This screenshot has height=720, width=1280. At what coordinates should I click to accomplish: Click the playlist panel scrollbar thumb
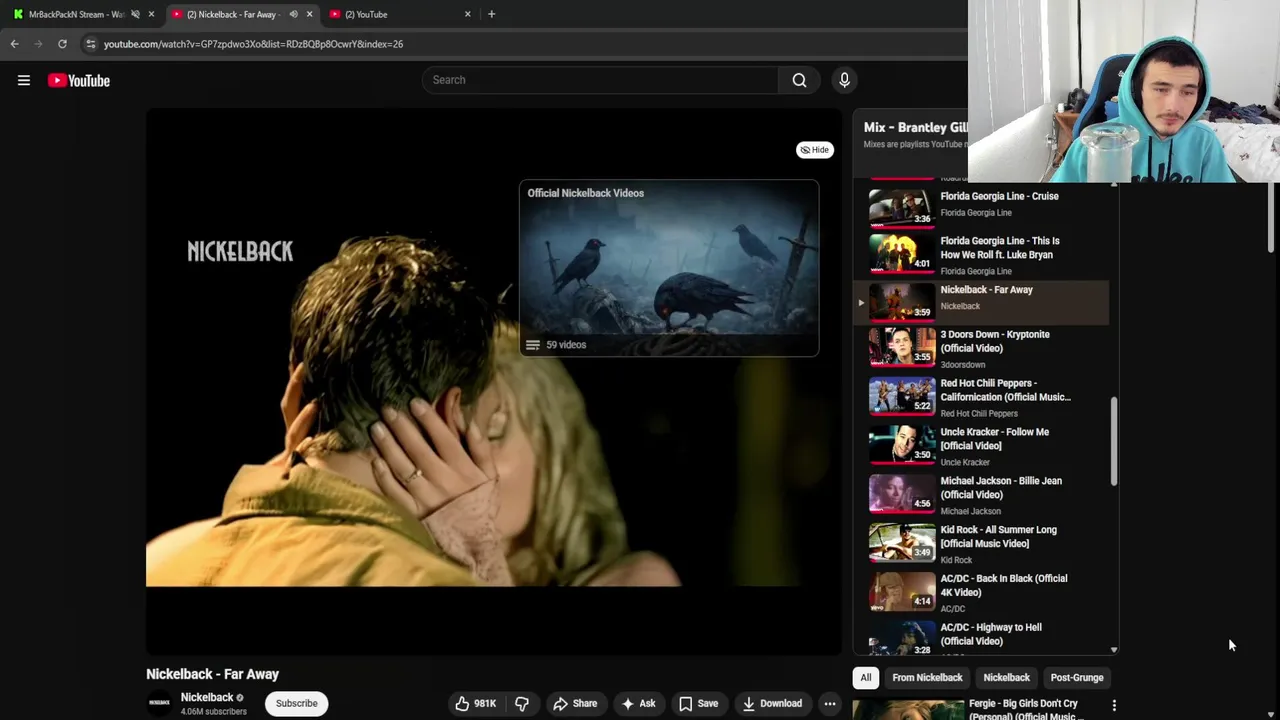click(x=1114, y=441)
